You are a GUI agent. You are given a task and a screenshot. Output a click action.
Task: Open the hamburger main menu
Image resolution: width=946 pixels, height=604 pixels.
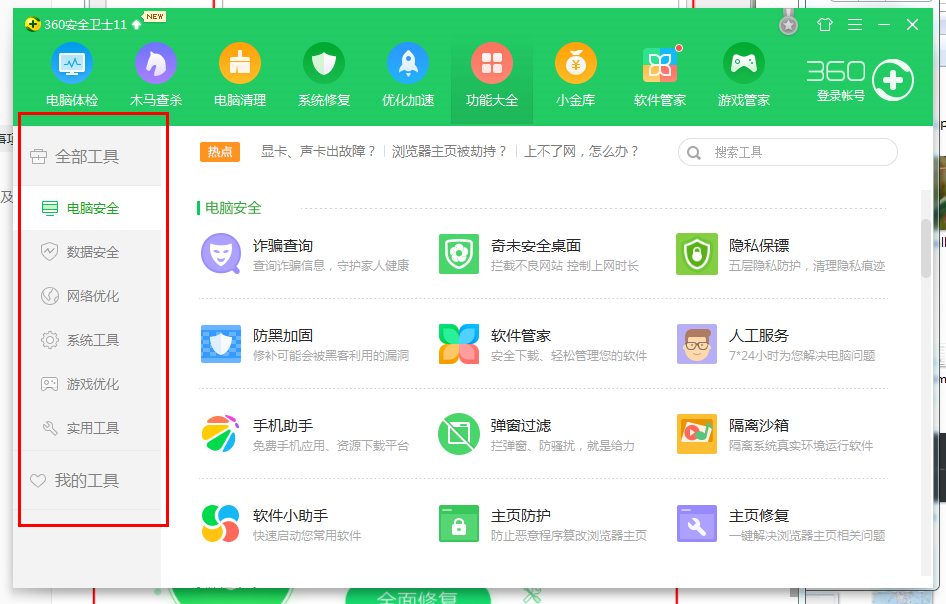coord(855,25)
